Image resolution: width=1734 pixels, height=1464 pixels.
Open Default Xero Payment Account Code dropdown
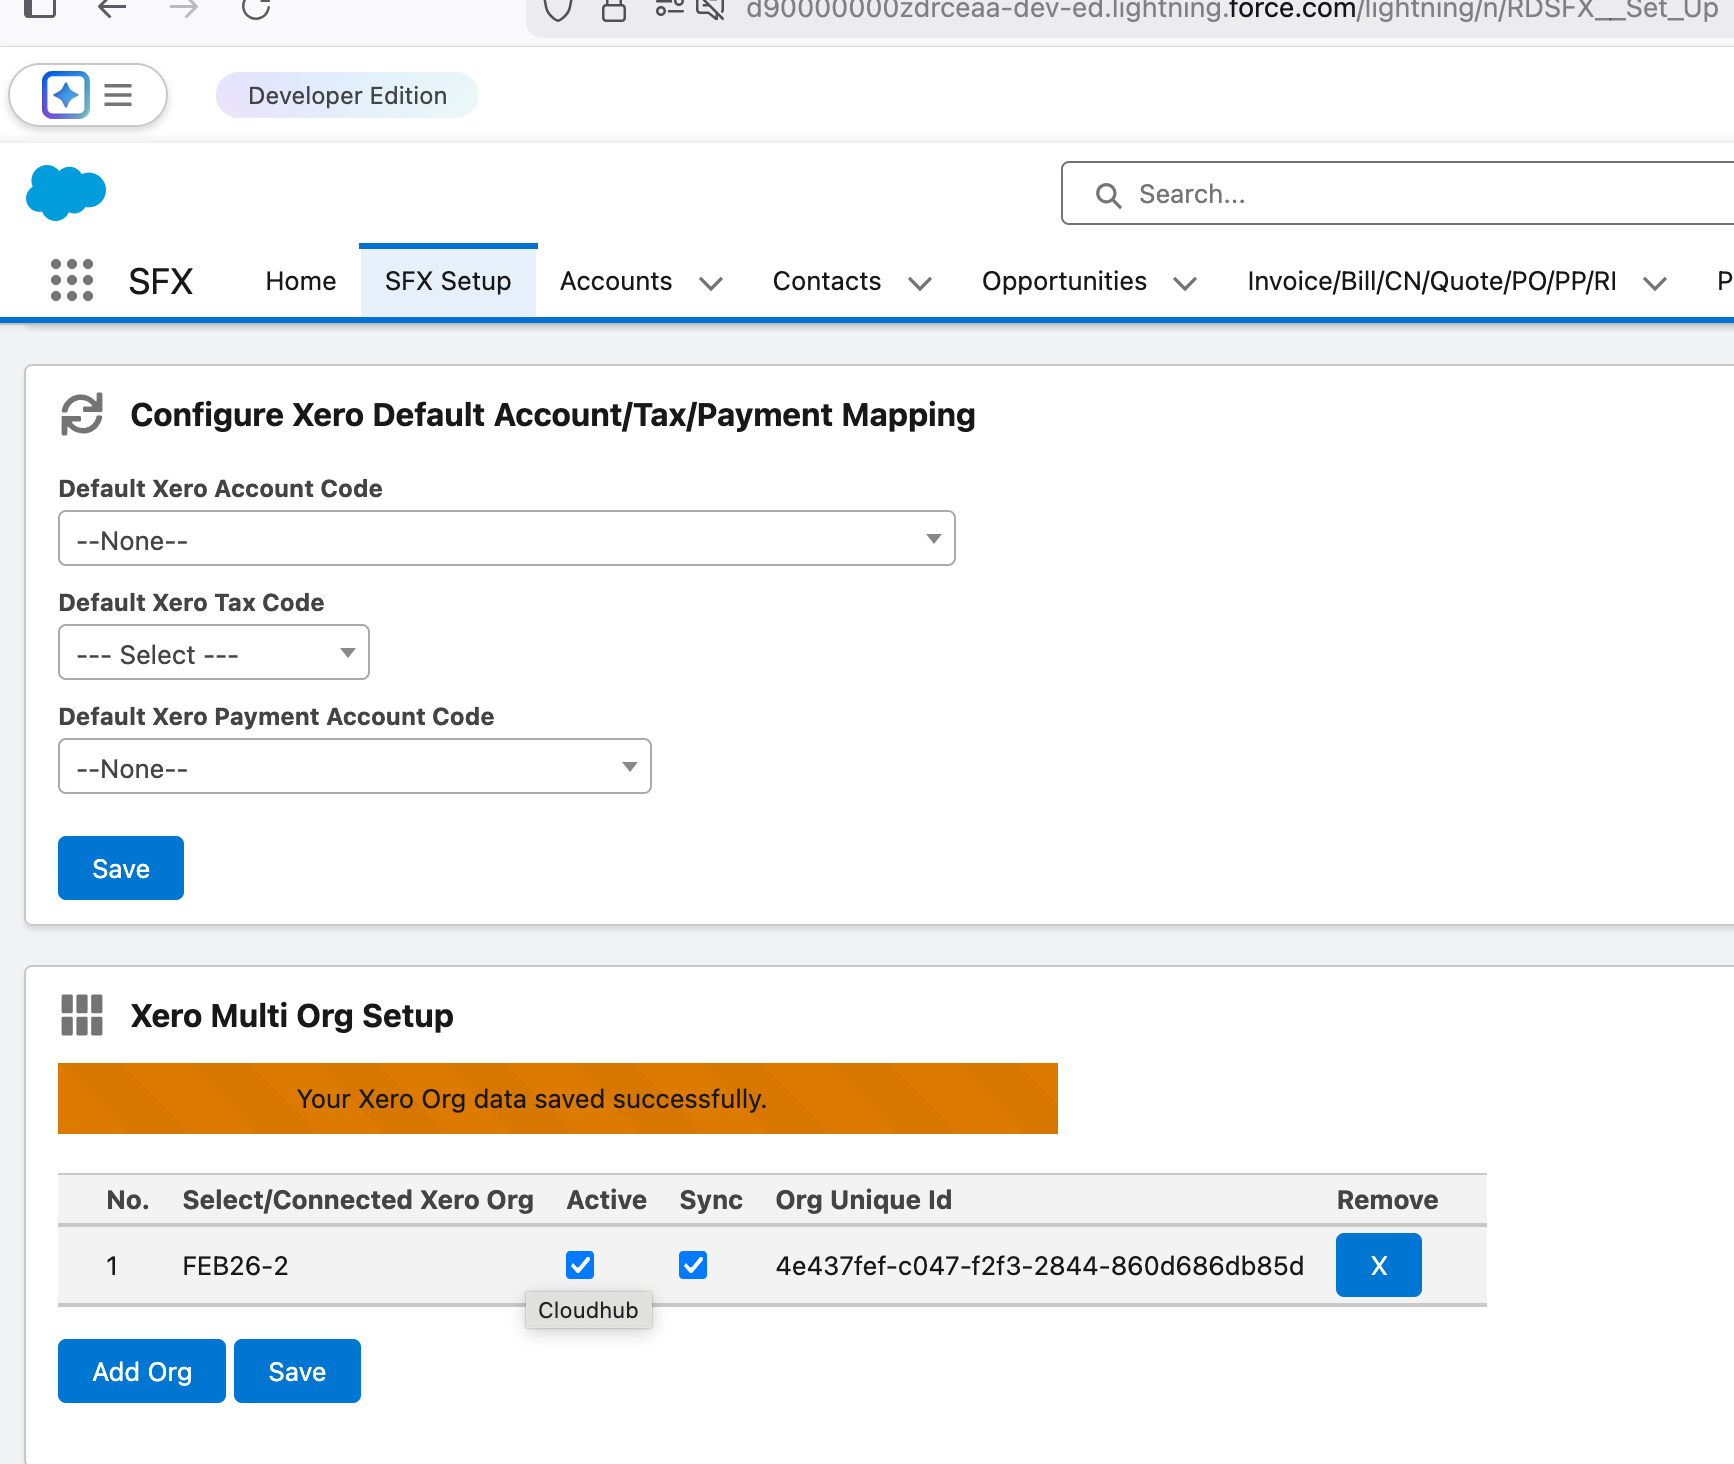(x=355, y=767)
